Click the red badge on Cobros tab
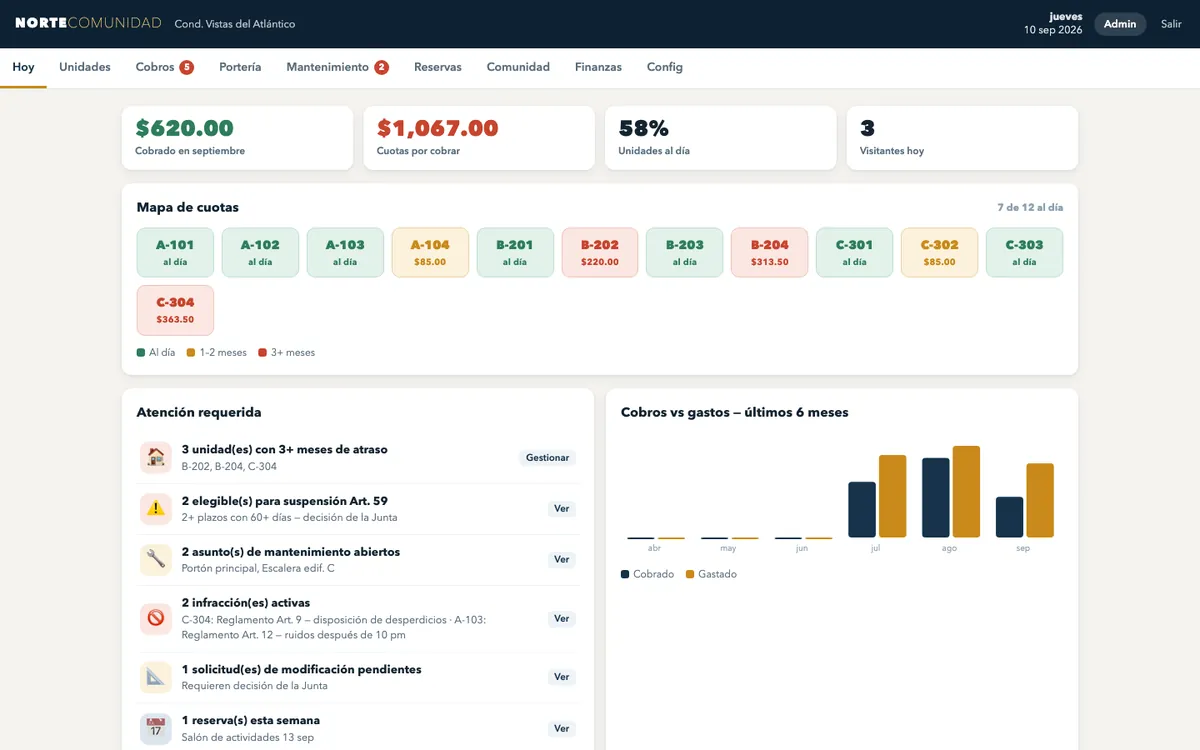This screenshot has height=750, width=1200. 187,67
